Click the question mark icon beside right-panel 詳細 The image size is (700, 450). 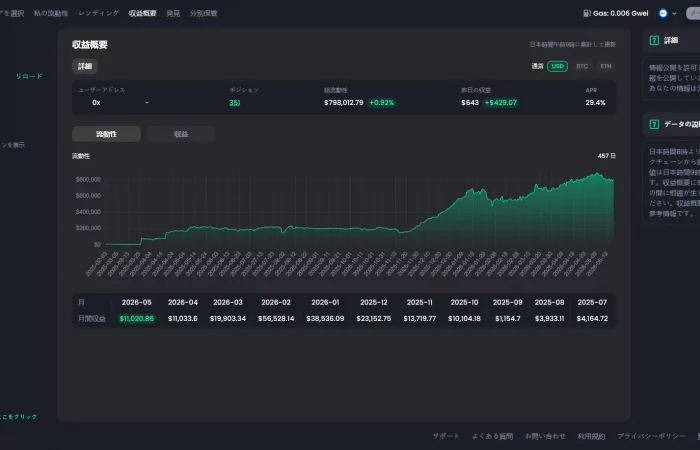tap(654, 41)
